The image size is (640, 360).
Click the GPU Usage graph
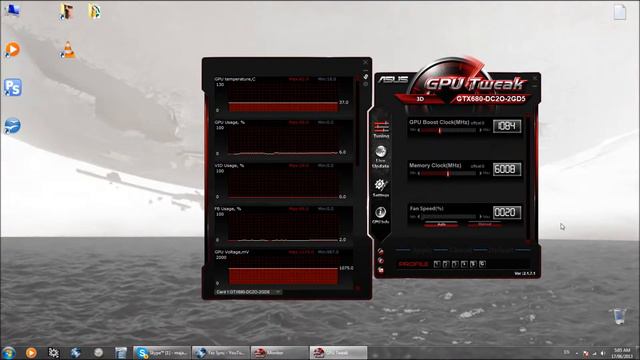[x=283, y=140]
